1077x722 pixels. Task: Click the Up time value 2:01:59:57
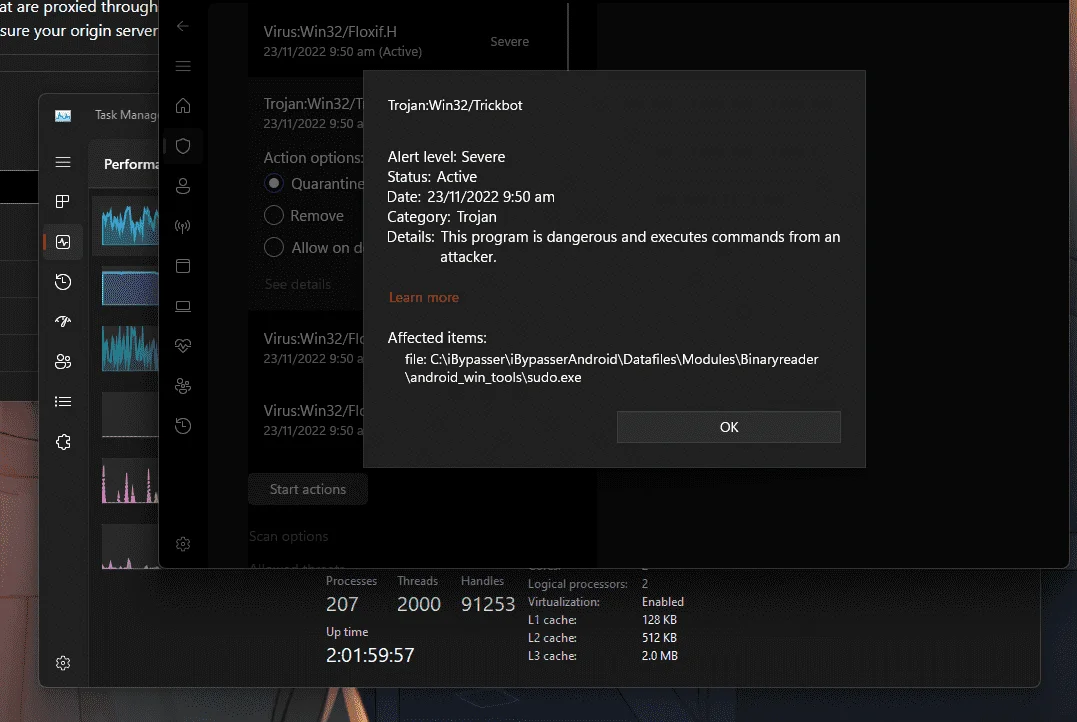click(370, 655)
